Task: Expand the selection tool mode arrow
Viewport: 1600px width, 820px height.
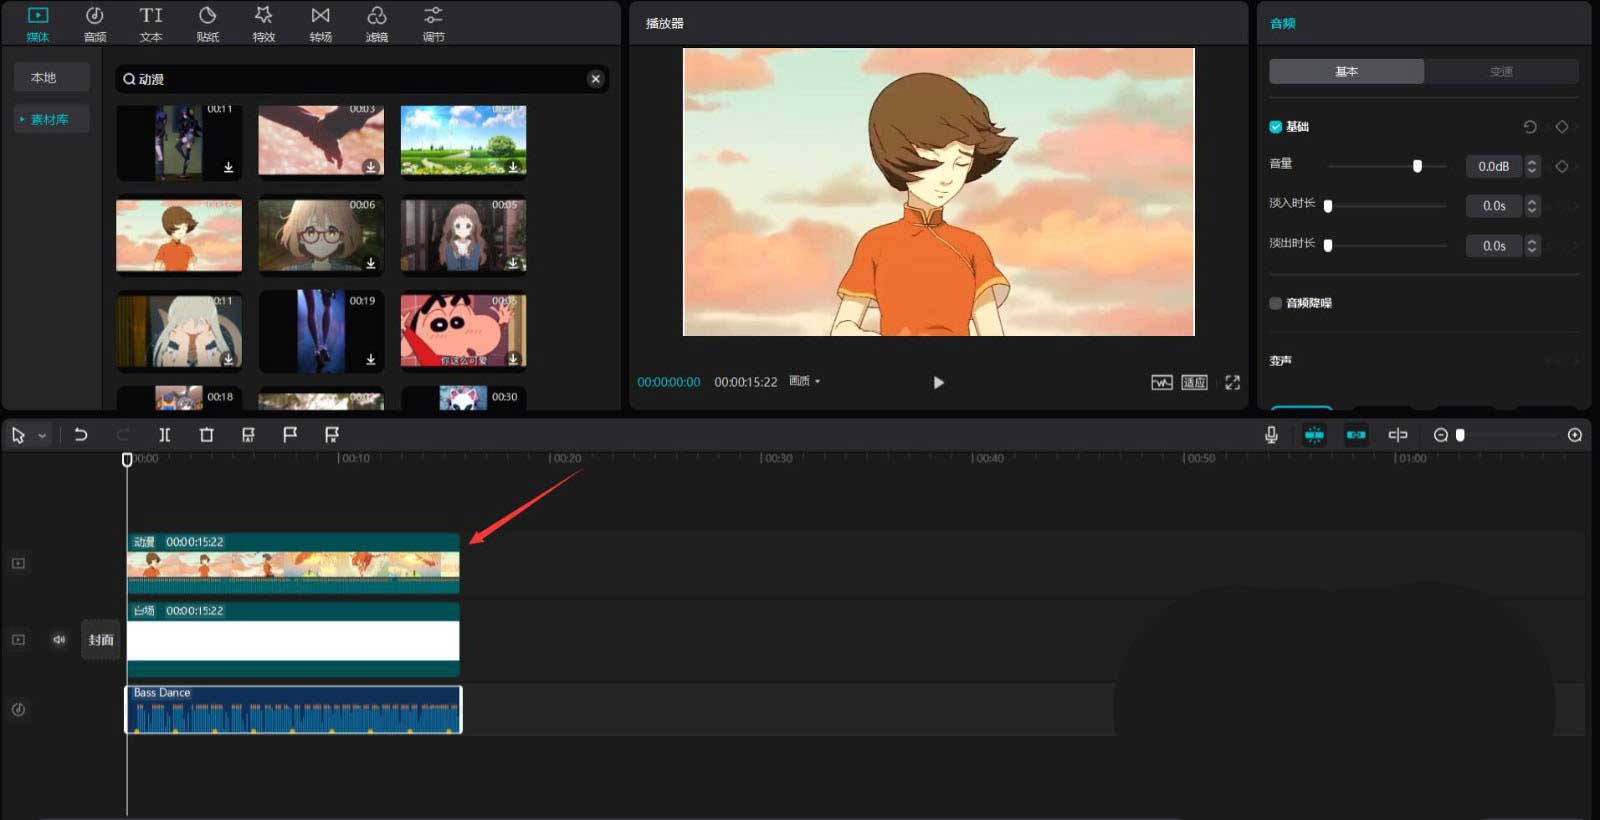Action: [x=42, y=436]
